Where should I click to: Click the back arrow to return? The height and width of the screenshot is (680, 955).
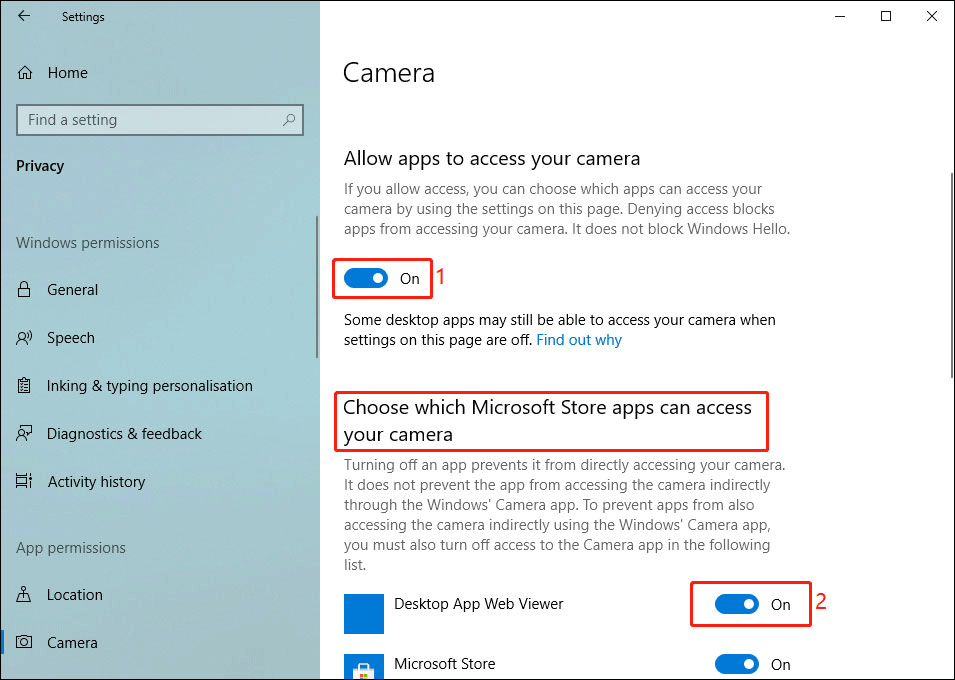point(23,16)
